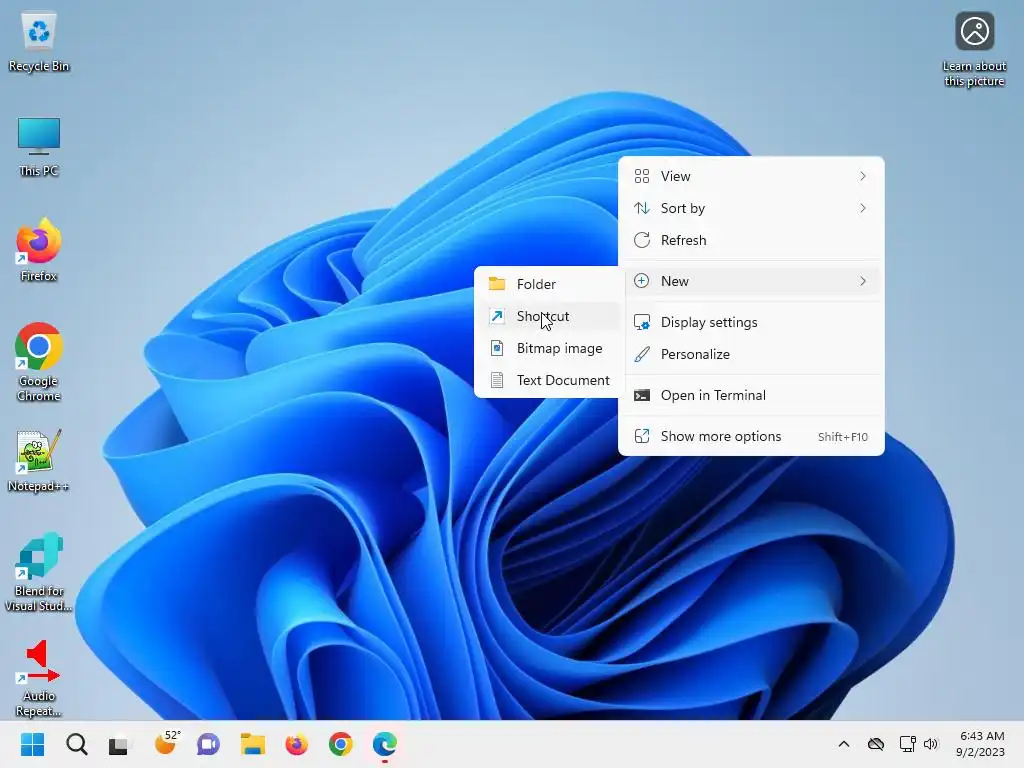Create a new Shortcut
Screen dimensions: 1024x768
pyautogui.click(x=549, y=316)
